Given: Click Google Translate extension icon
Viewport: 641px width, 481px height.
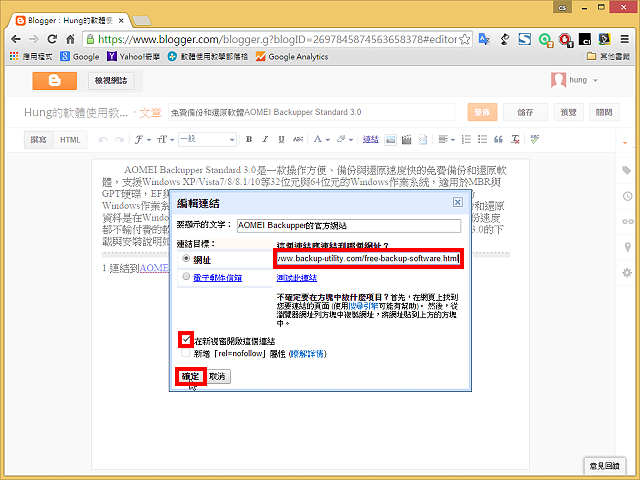Looking at the screenshot, I should click(484, 39).
